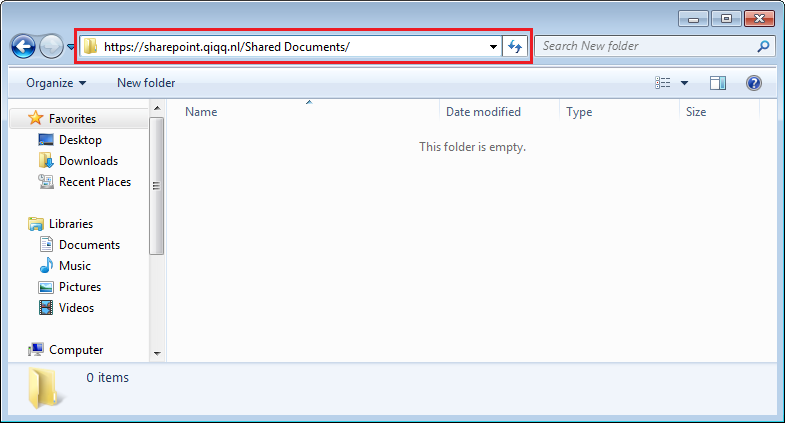This screenshot has width=785, height=423.
Task: Click the navigation pane scroll down arrow
Action: [157, 353]
